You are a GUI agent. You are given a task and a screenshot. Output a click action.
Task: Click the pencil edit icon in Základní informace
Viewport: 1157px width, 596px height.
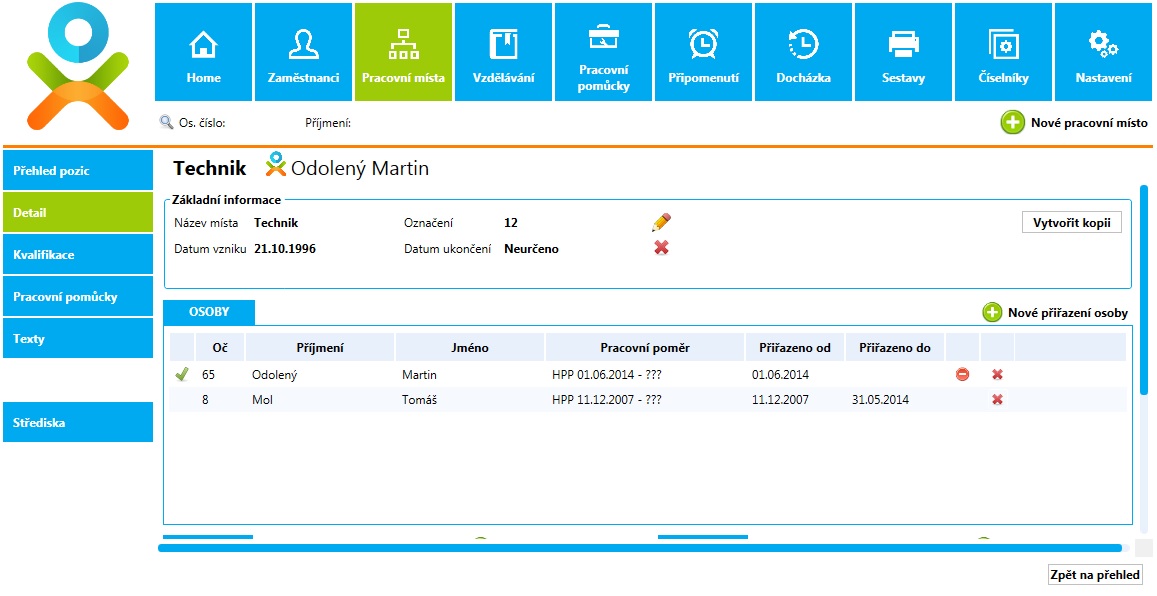point(661,222)
